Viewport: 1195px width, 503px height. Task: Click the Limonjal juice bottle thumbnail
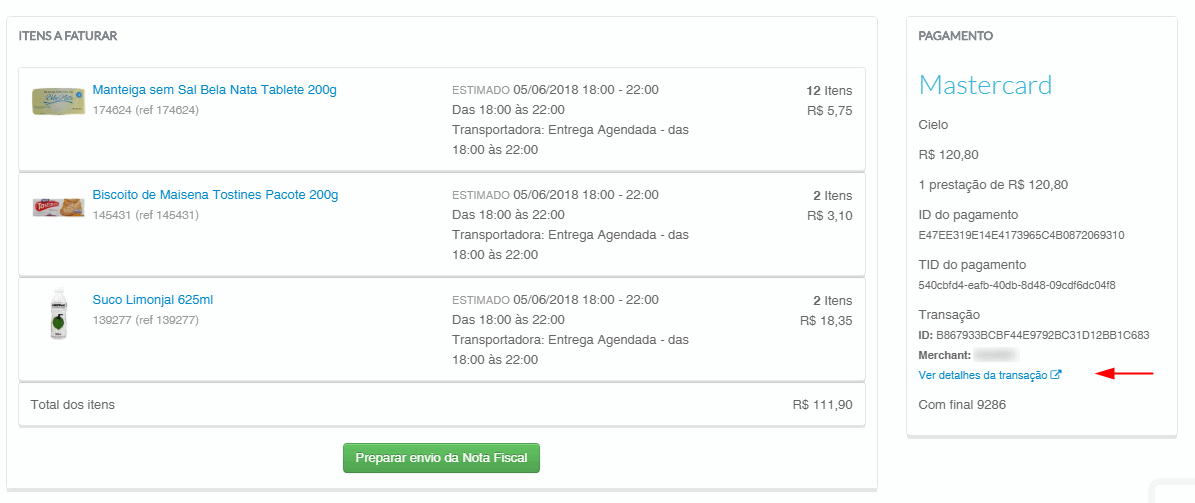click(58, 315)
